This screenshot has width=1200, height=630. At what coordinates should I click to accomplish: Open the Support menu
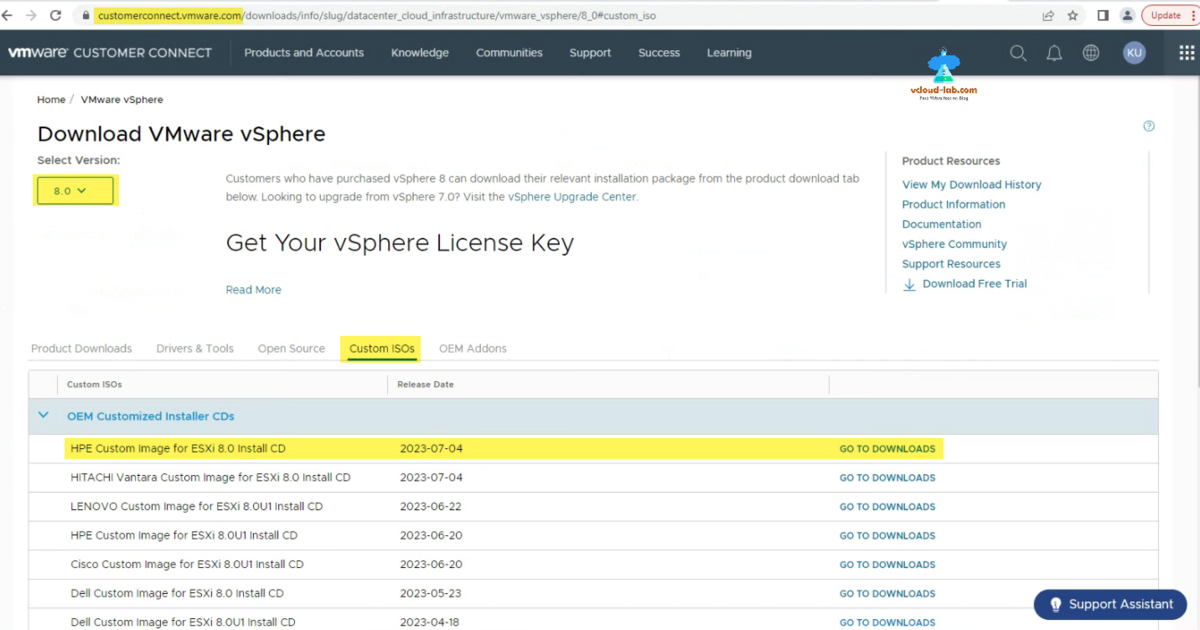pos(590,53)
